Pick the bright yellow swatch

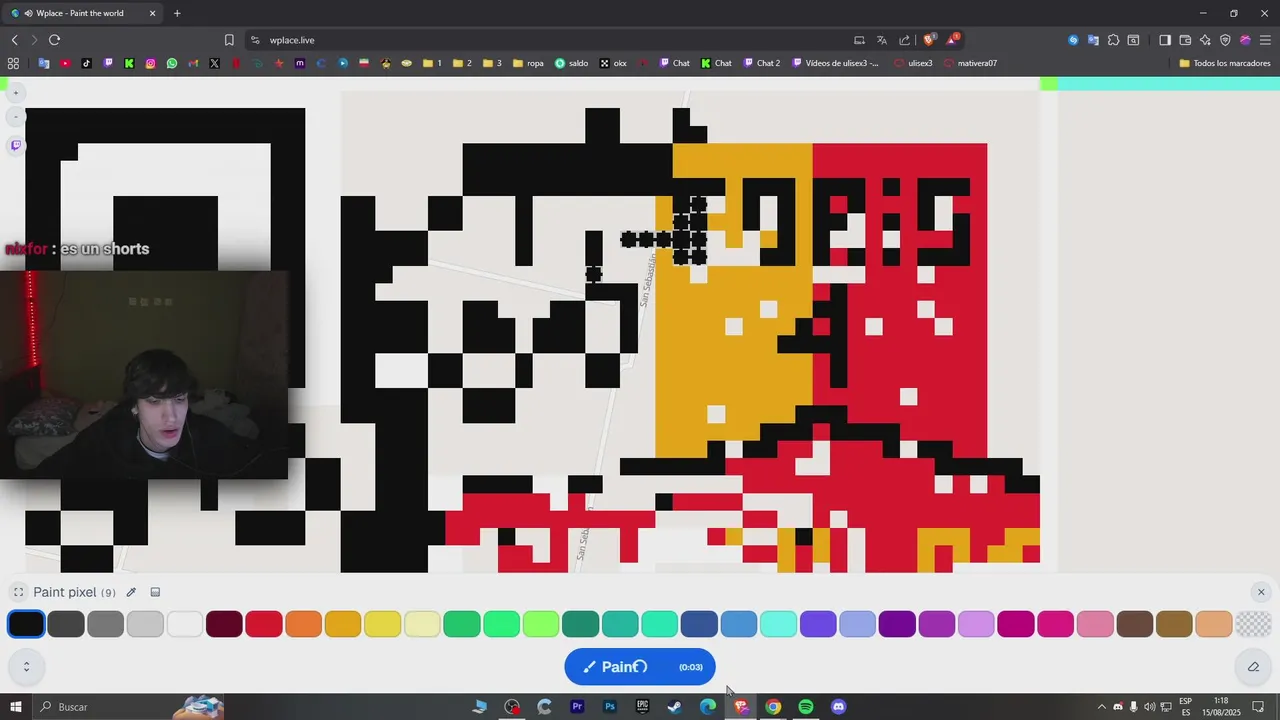click(x=383, y=624)
